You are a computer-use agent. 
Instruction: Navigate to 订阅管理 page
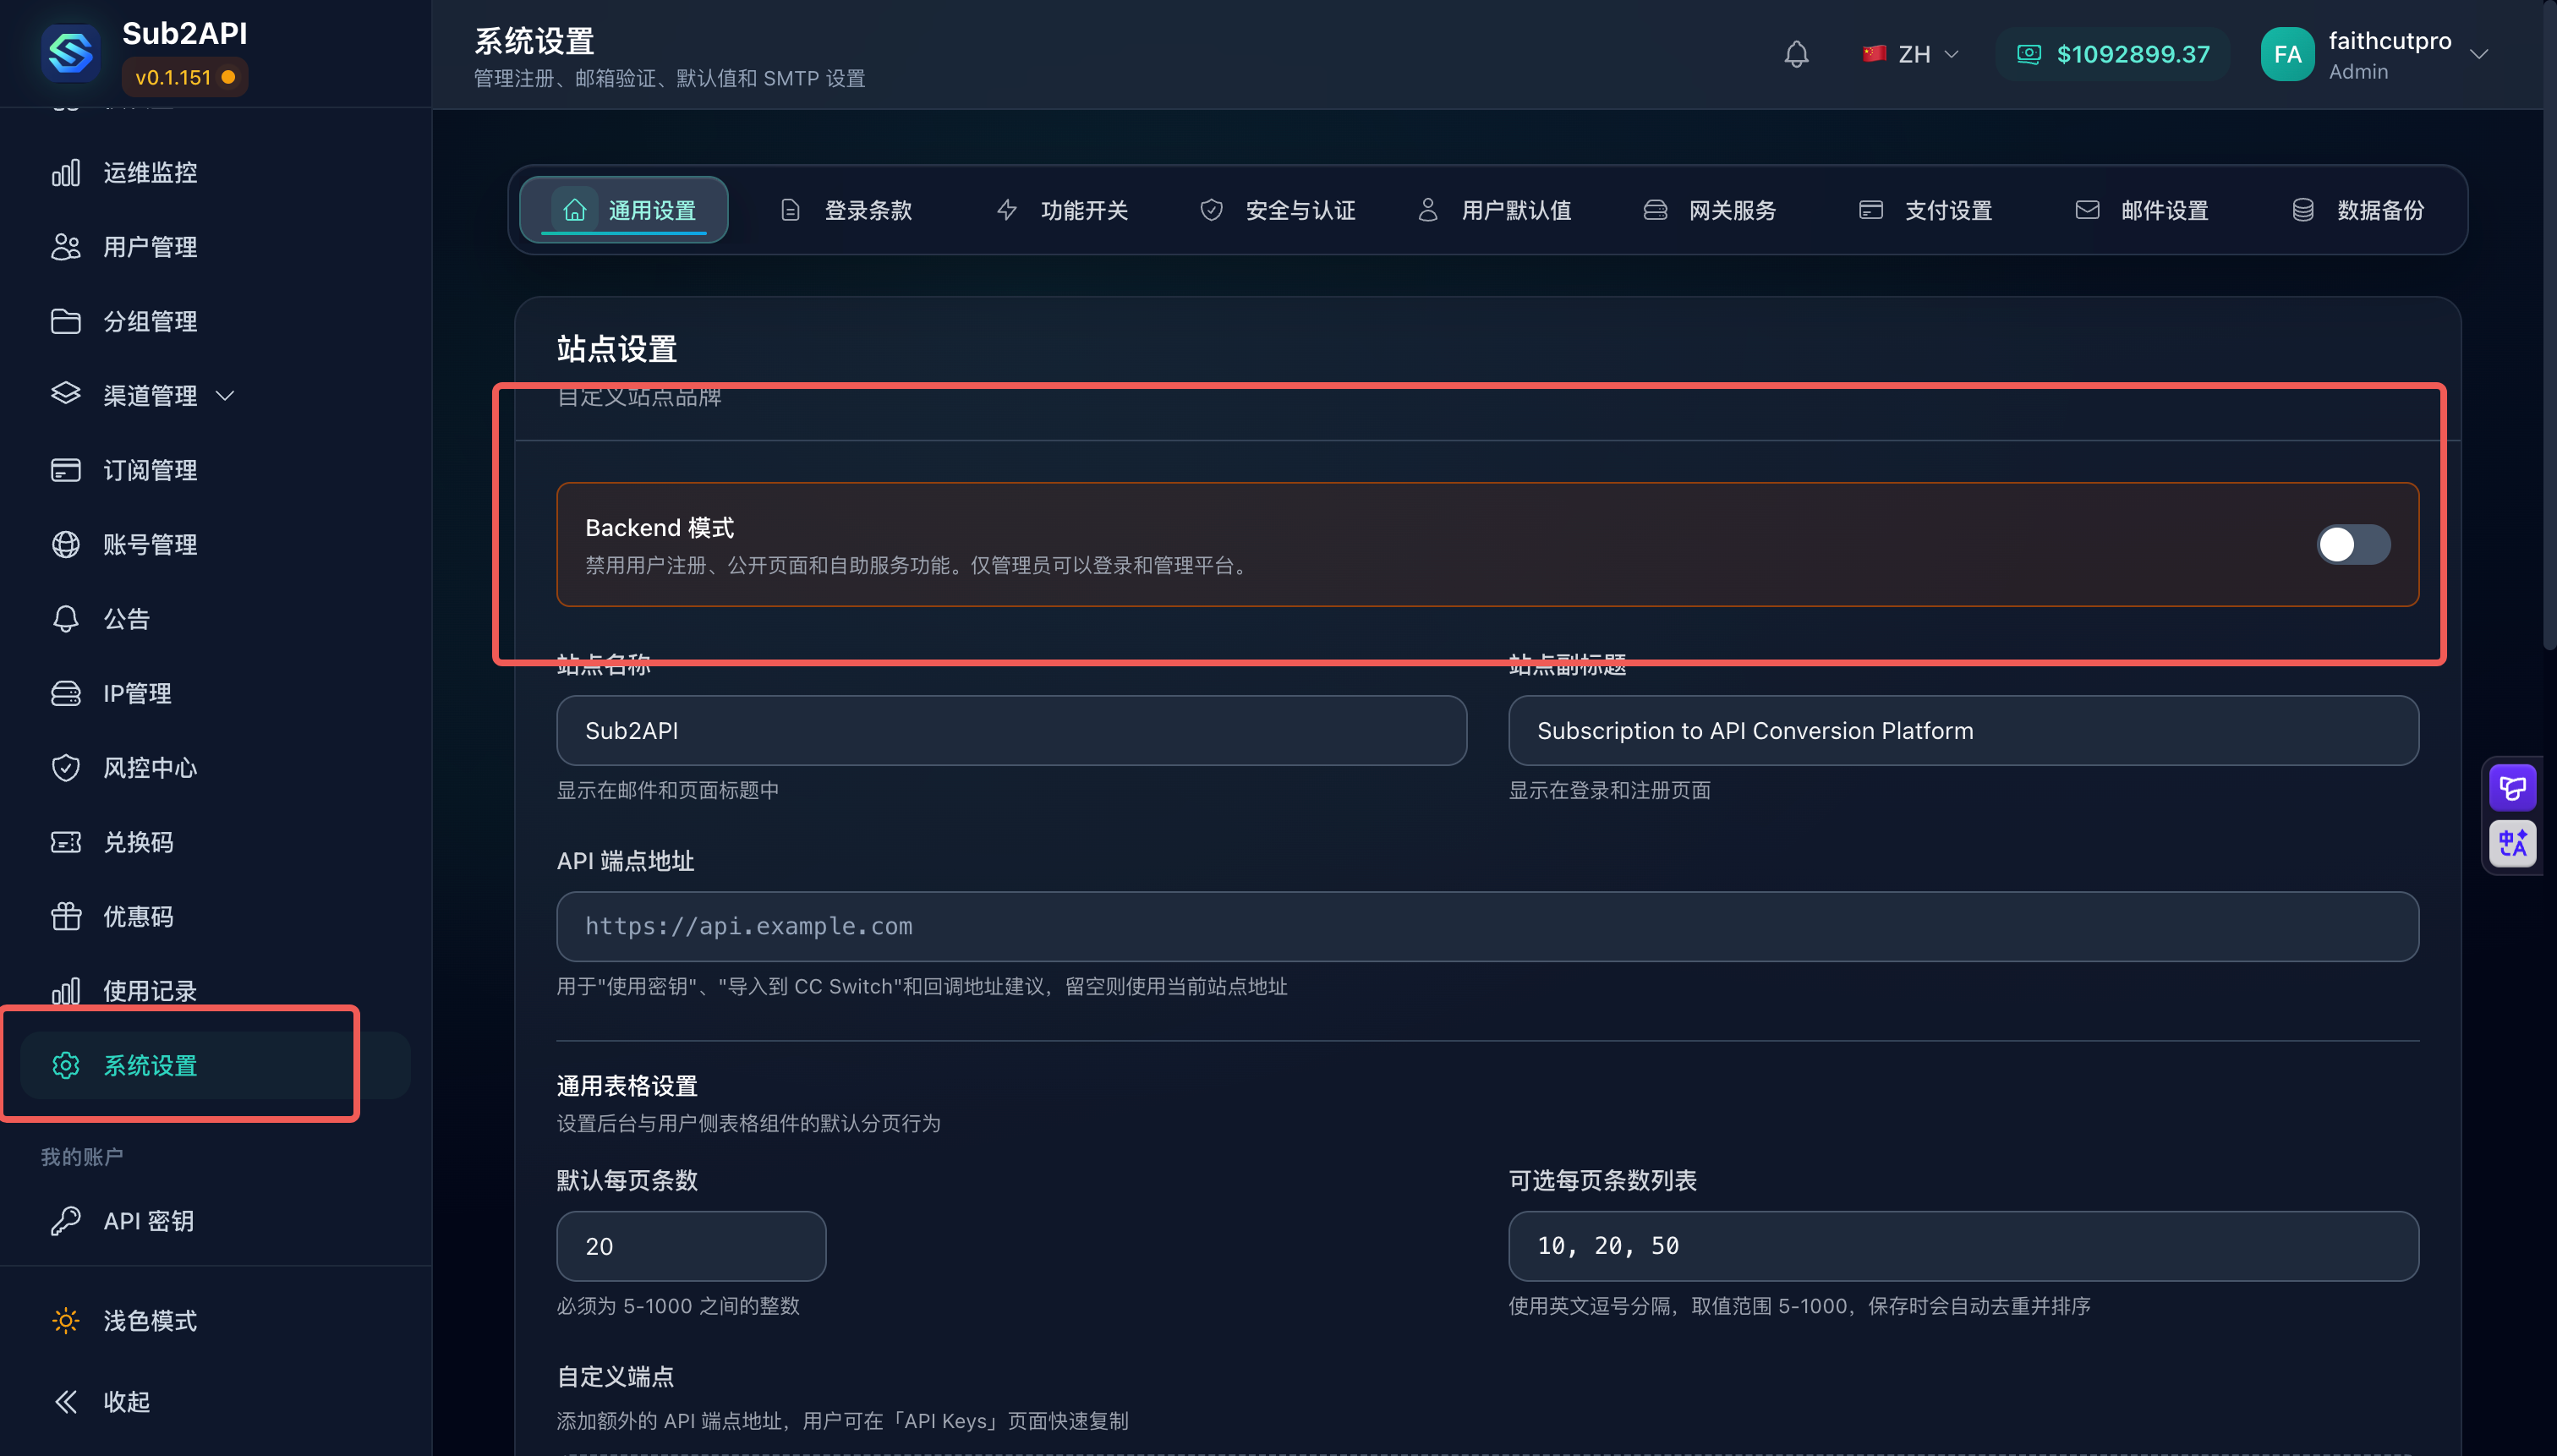click(215, 470)
